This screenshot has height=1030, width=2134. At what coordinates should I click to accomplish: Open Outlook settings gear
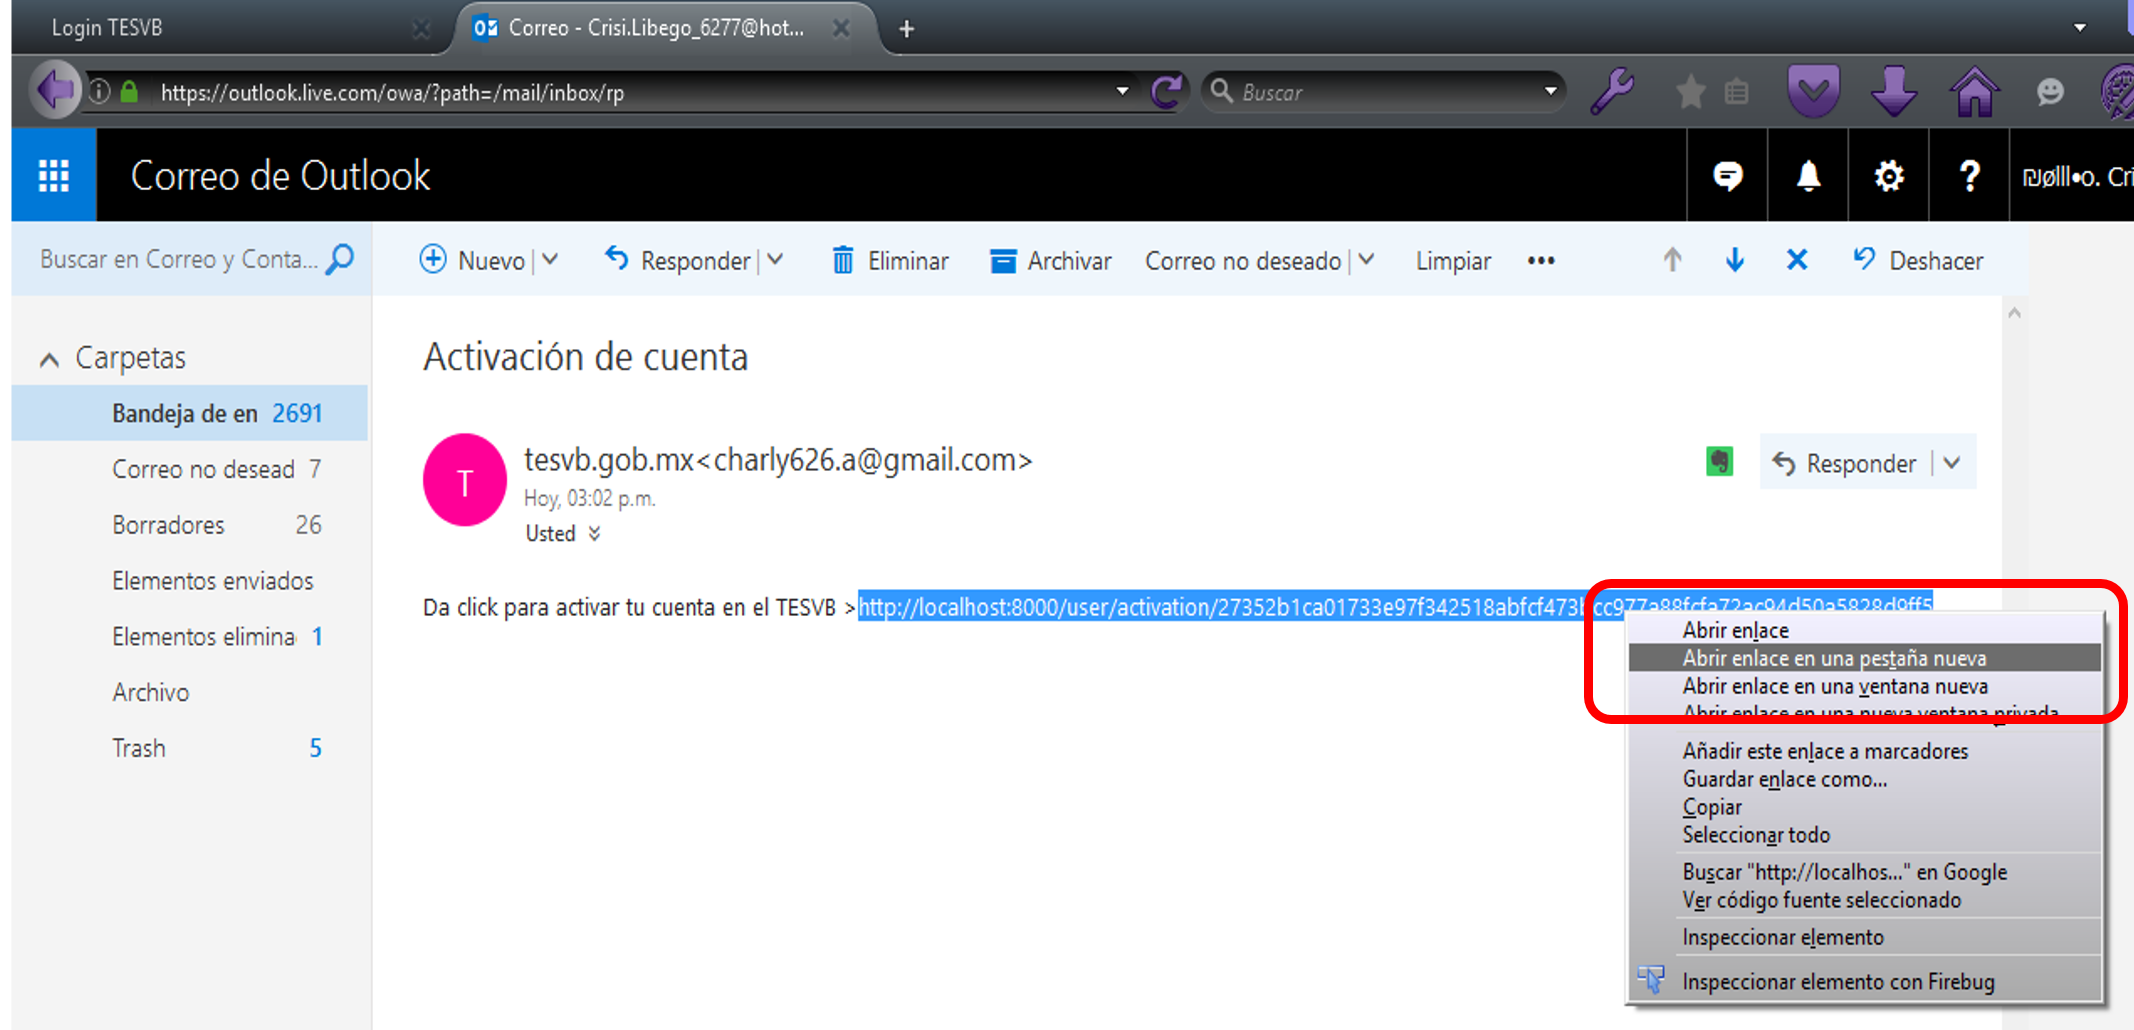[1888, 176]
